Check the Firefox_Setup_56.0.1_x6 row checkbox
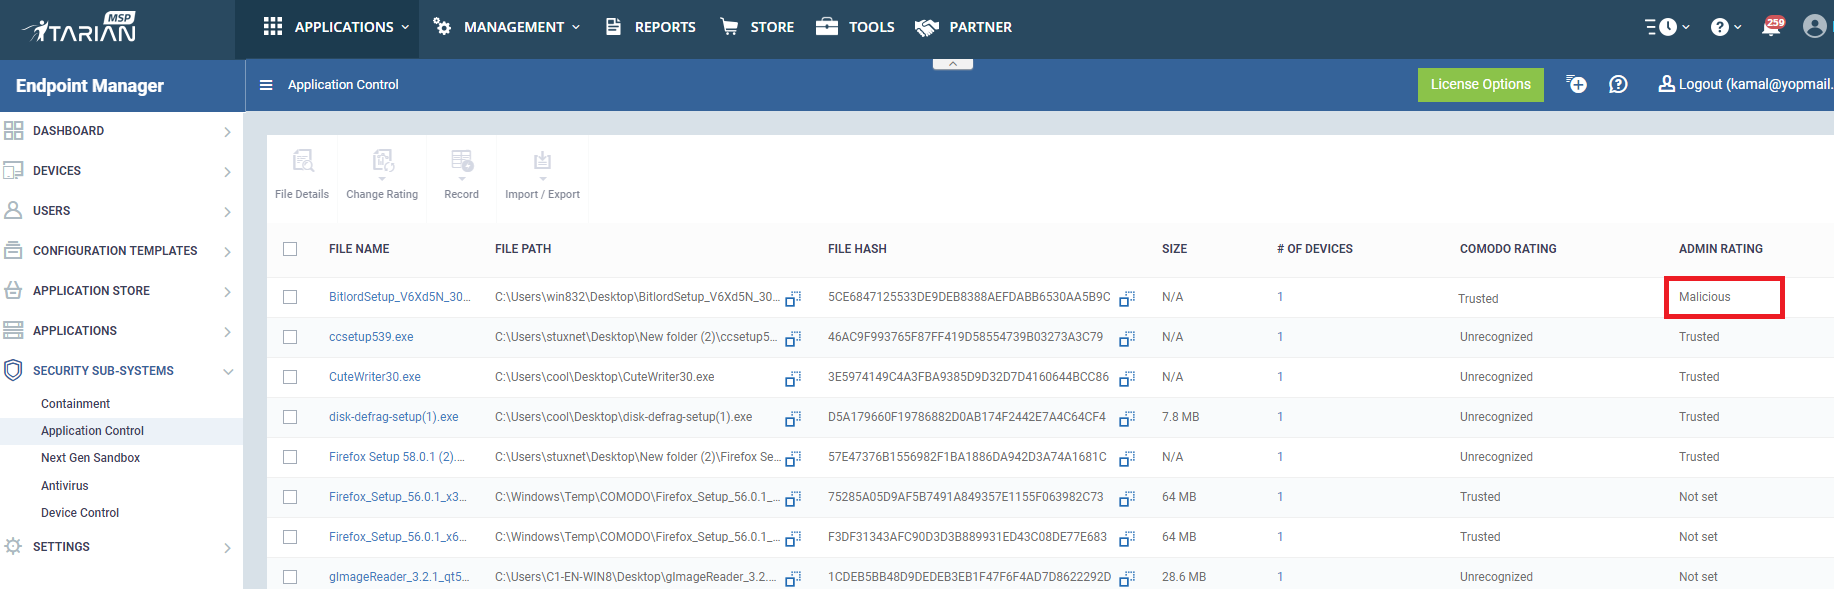Viewport: 1834px width, 589px height. [290, 537]
